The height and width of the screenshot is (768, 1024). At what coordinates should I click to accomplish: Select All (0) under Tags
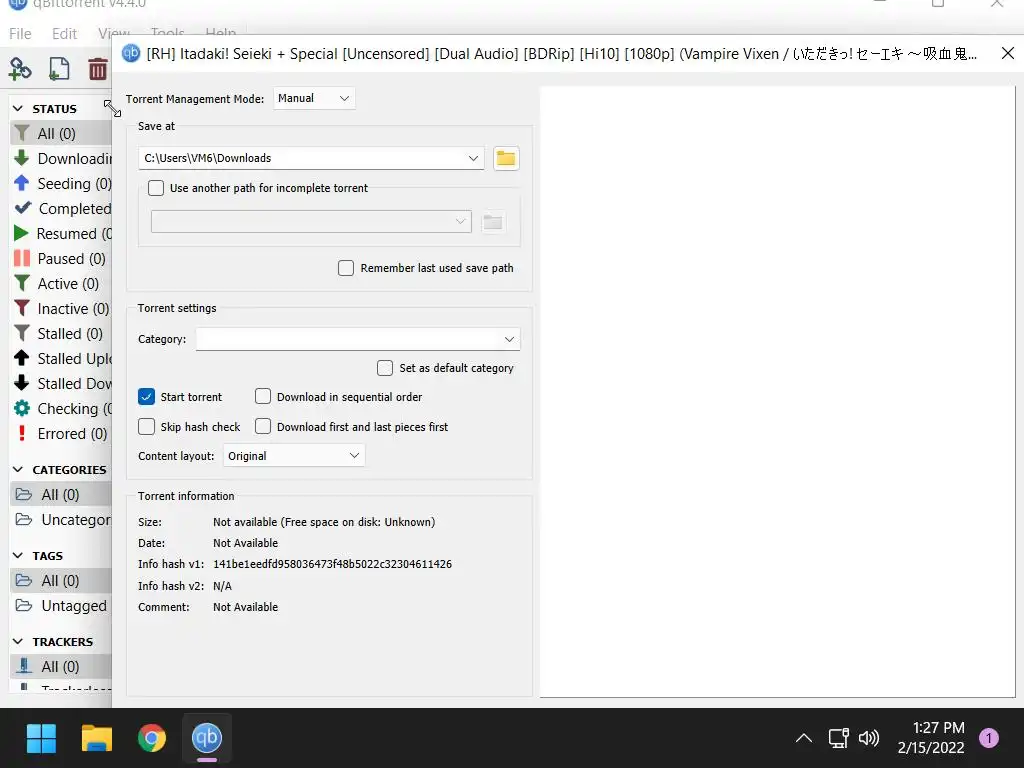pyautogui.click(x=63, y=581)
